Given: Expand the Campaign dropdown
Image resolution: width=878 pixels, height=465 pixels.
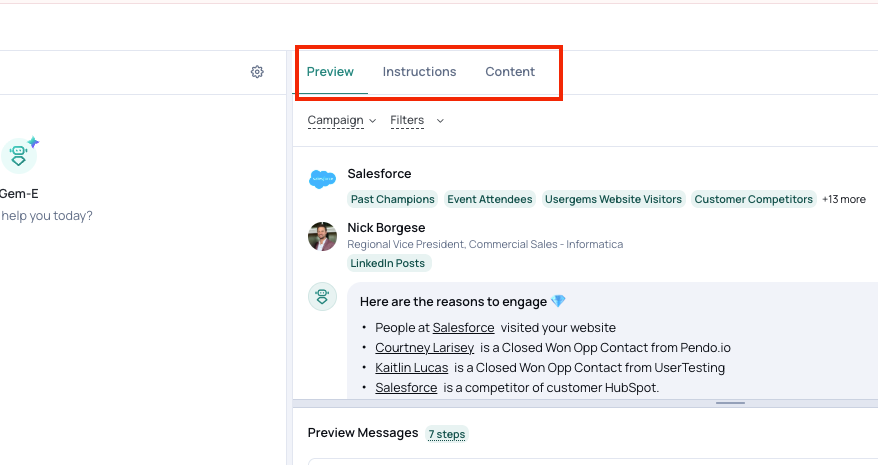Looking at the screenshot, I should point(342,120).
